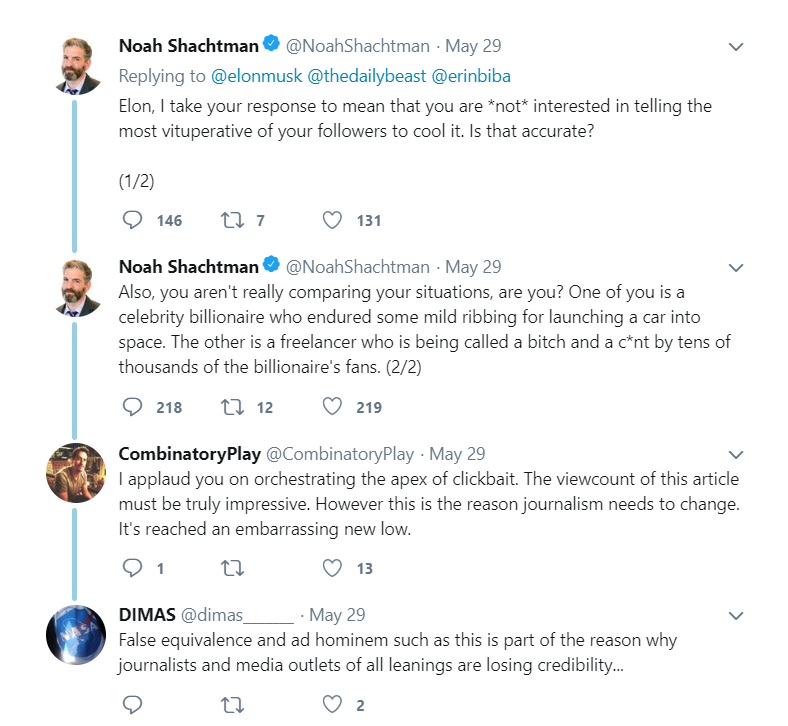Open more options on CombinatoryPlay's tweet
The height and width of the screenshot is (726, 788).
(x=736, y=455)
